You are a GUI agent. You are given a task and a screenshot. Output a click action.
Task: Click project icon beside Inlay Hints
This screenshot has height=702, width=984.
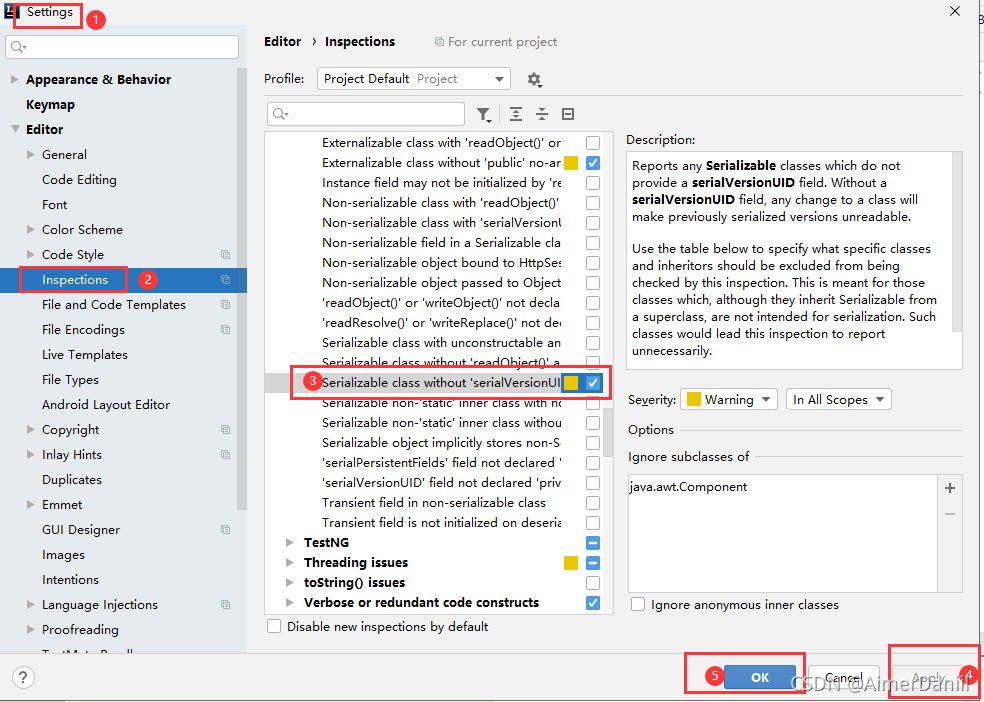[x=225, y=455]
